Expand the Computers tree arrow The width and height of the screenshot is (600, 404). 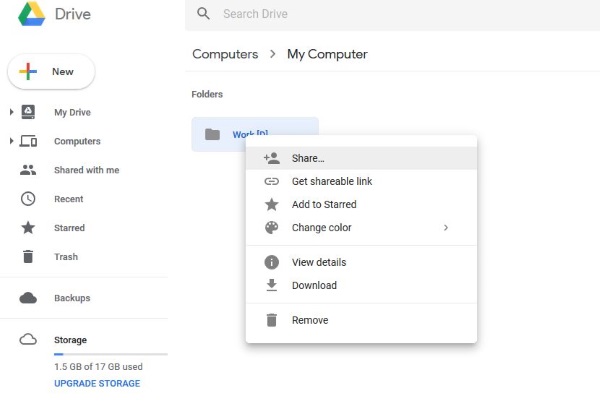(x=11, y=142)
